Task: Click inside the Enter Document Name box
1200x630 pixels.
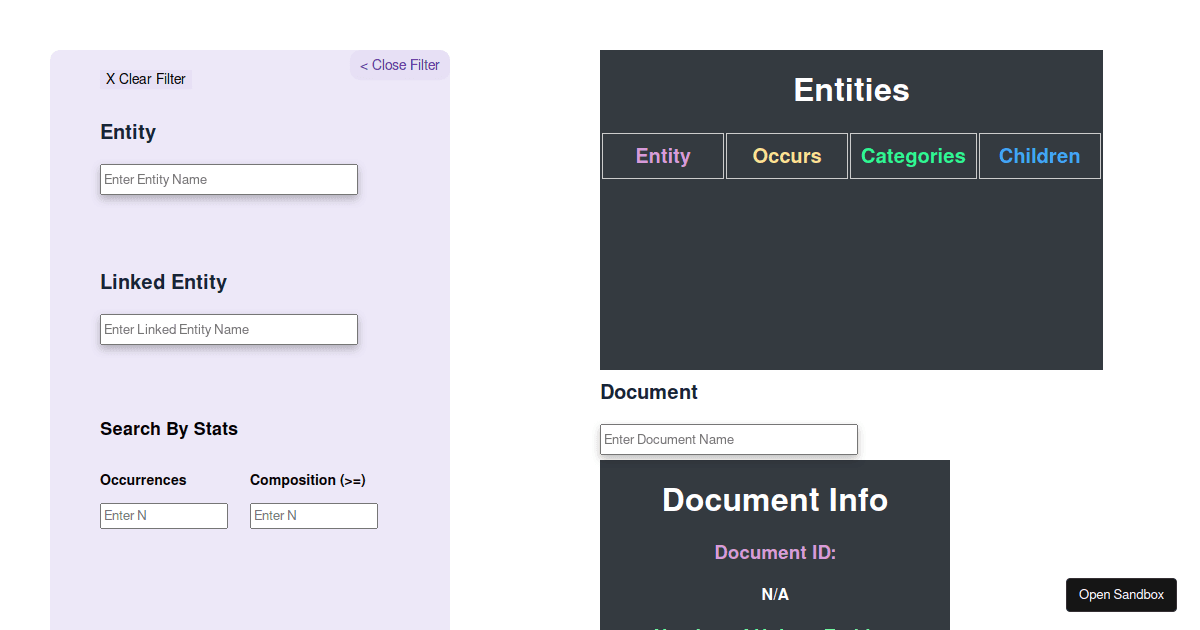Action: pos(728,439)
